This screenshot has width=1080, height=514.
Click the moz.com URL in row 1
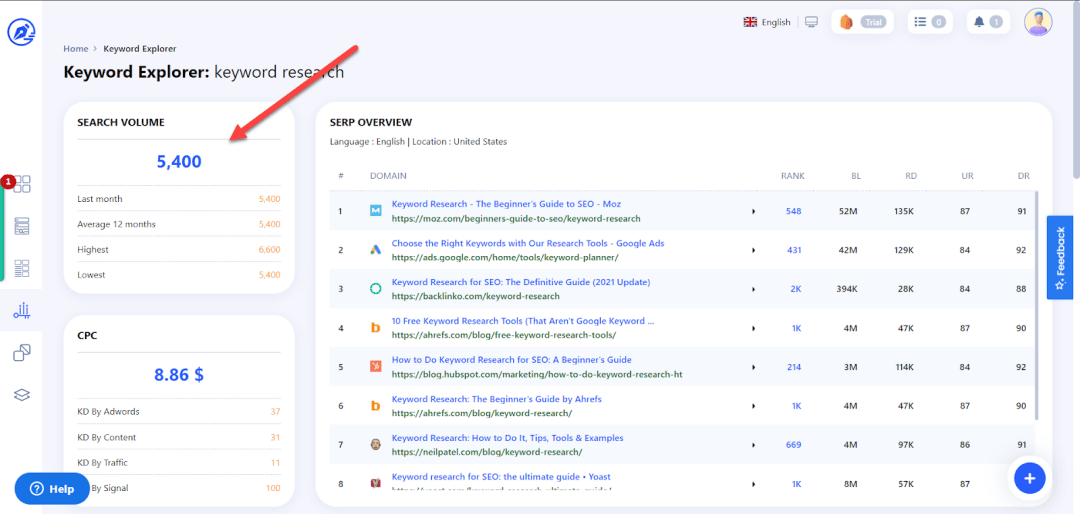click(516, 218)
